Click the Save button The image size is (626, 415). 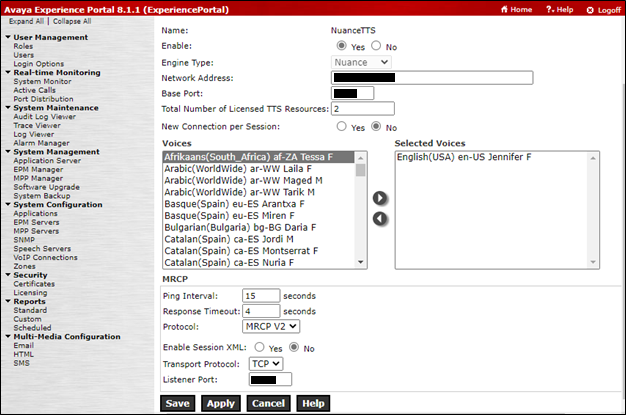tap(177, 403)
